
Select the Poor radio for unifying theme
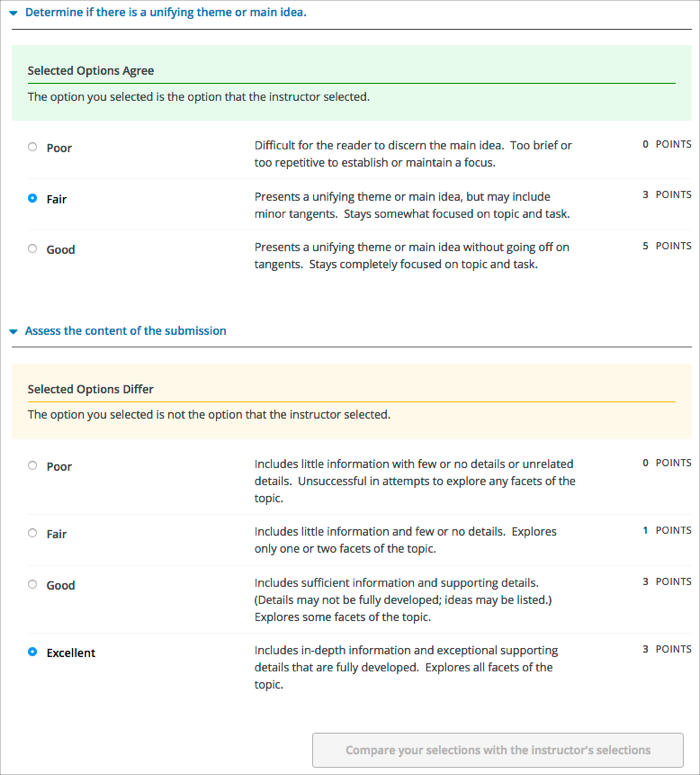(x=33, y=147)
